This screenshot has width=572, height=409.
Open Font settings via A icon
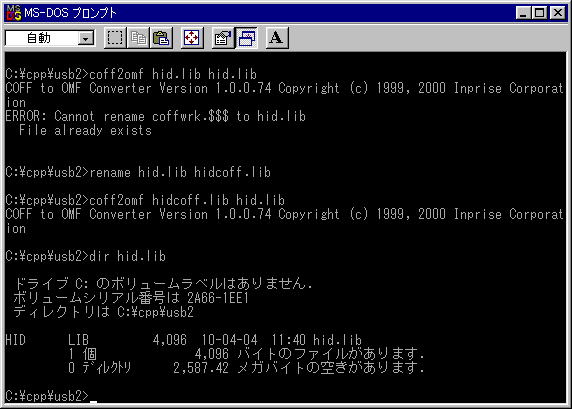(x=277, y=38)
